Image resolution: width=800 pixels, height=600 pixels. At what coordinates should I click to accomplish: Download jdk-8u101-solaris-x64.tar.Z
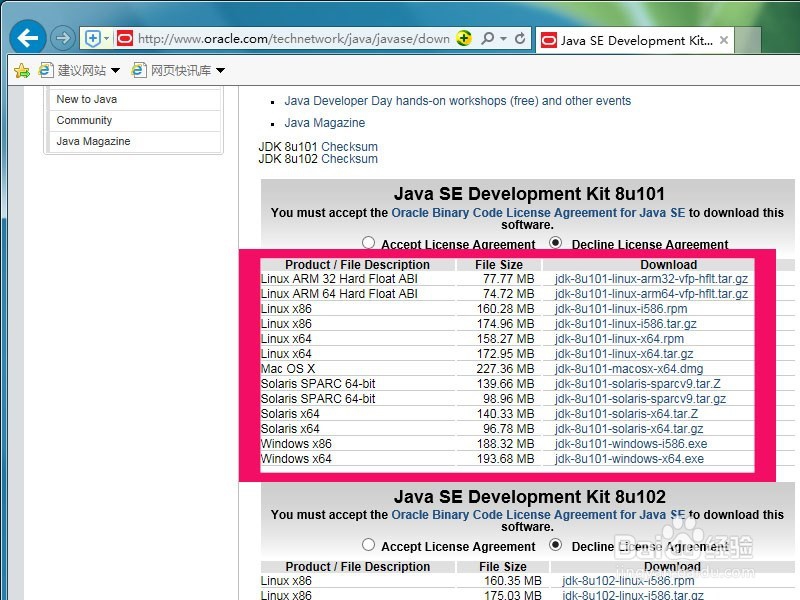pyautogui.click(x=627, y=414)
